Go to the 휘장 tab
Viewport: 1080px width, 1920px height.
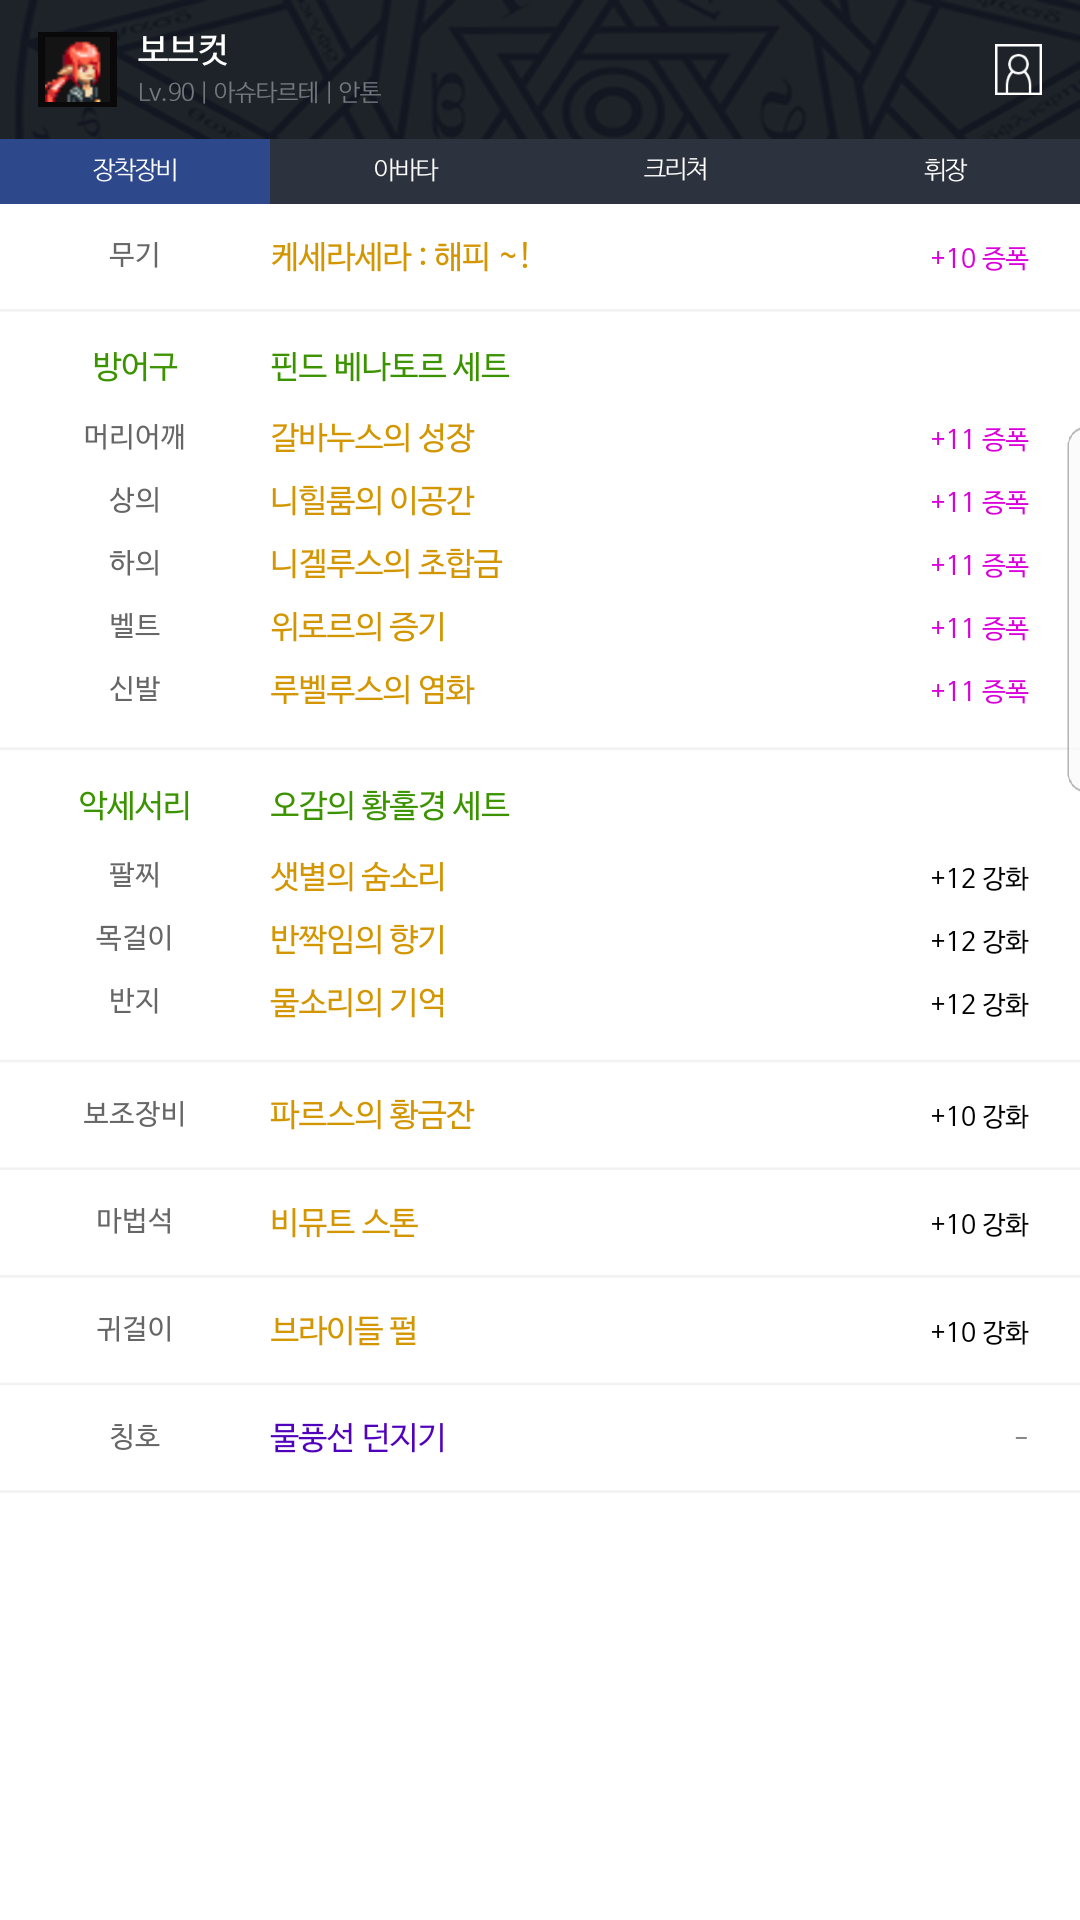pyautogui.click(x=945, y=170)
